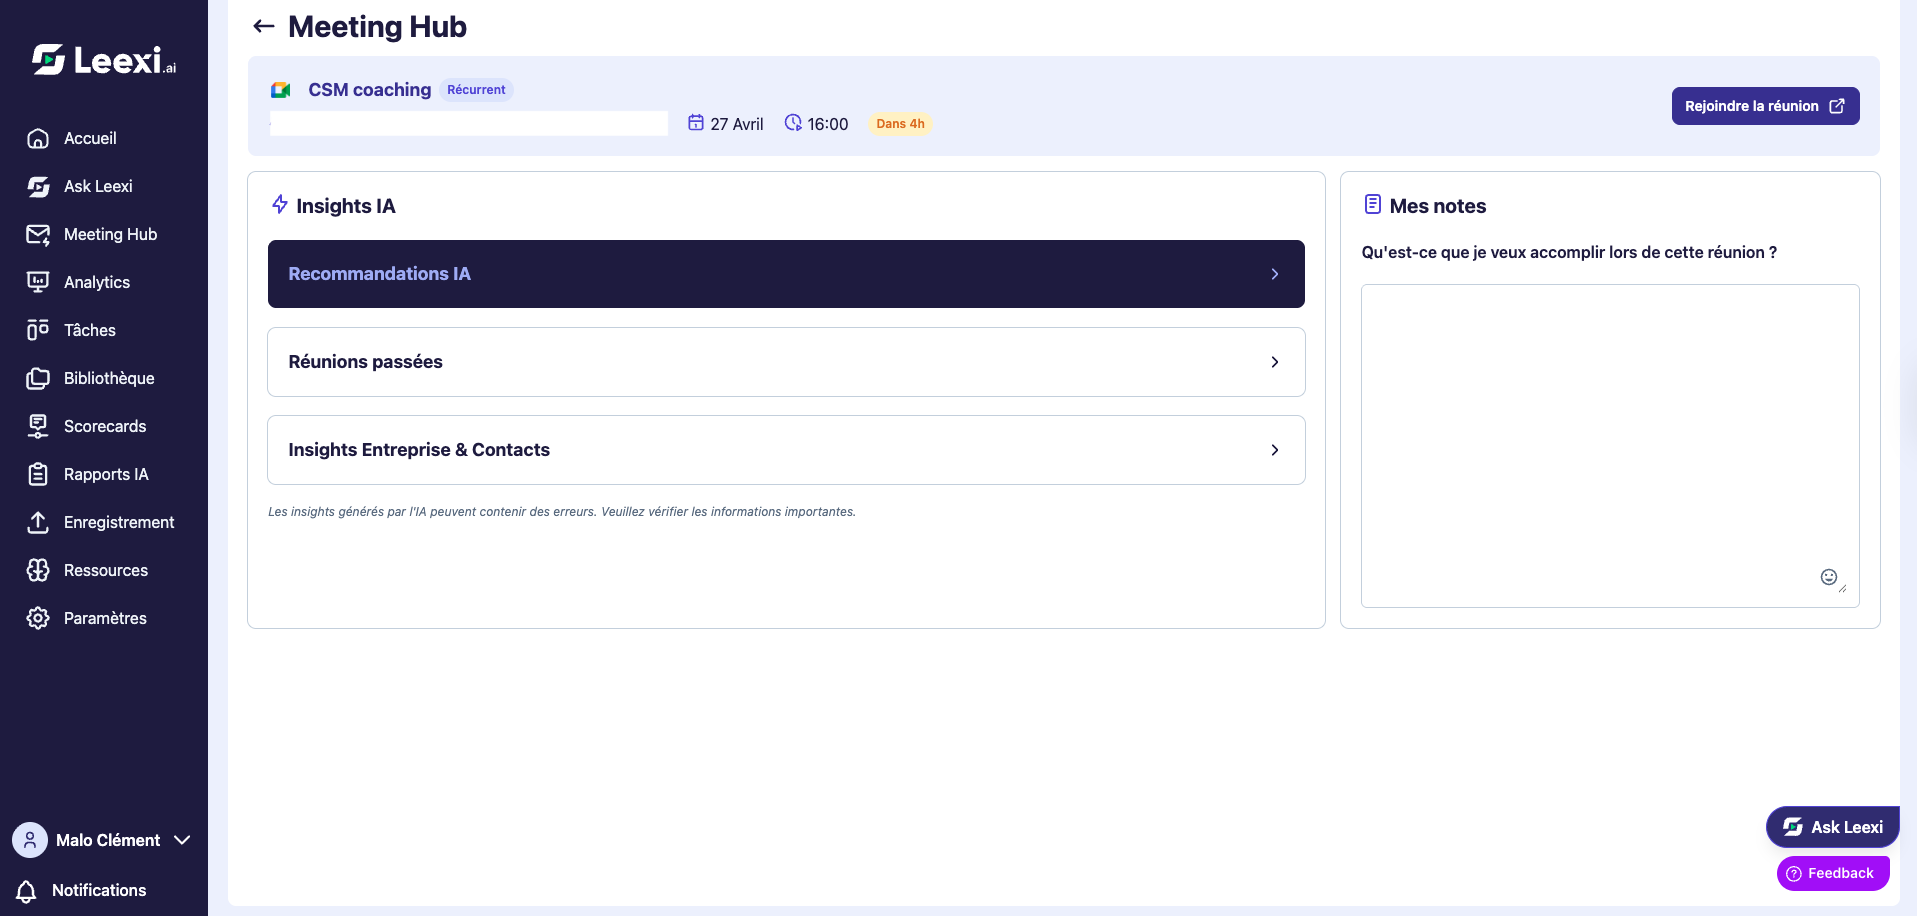Screen dimensions: 1917x916
Task: Open the Tâches task board icon
Action: pos(38,330)
